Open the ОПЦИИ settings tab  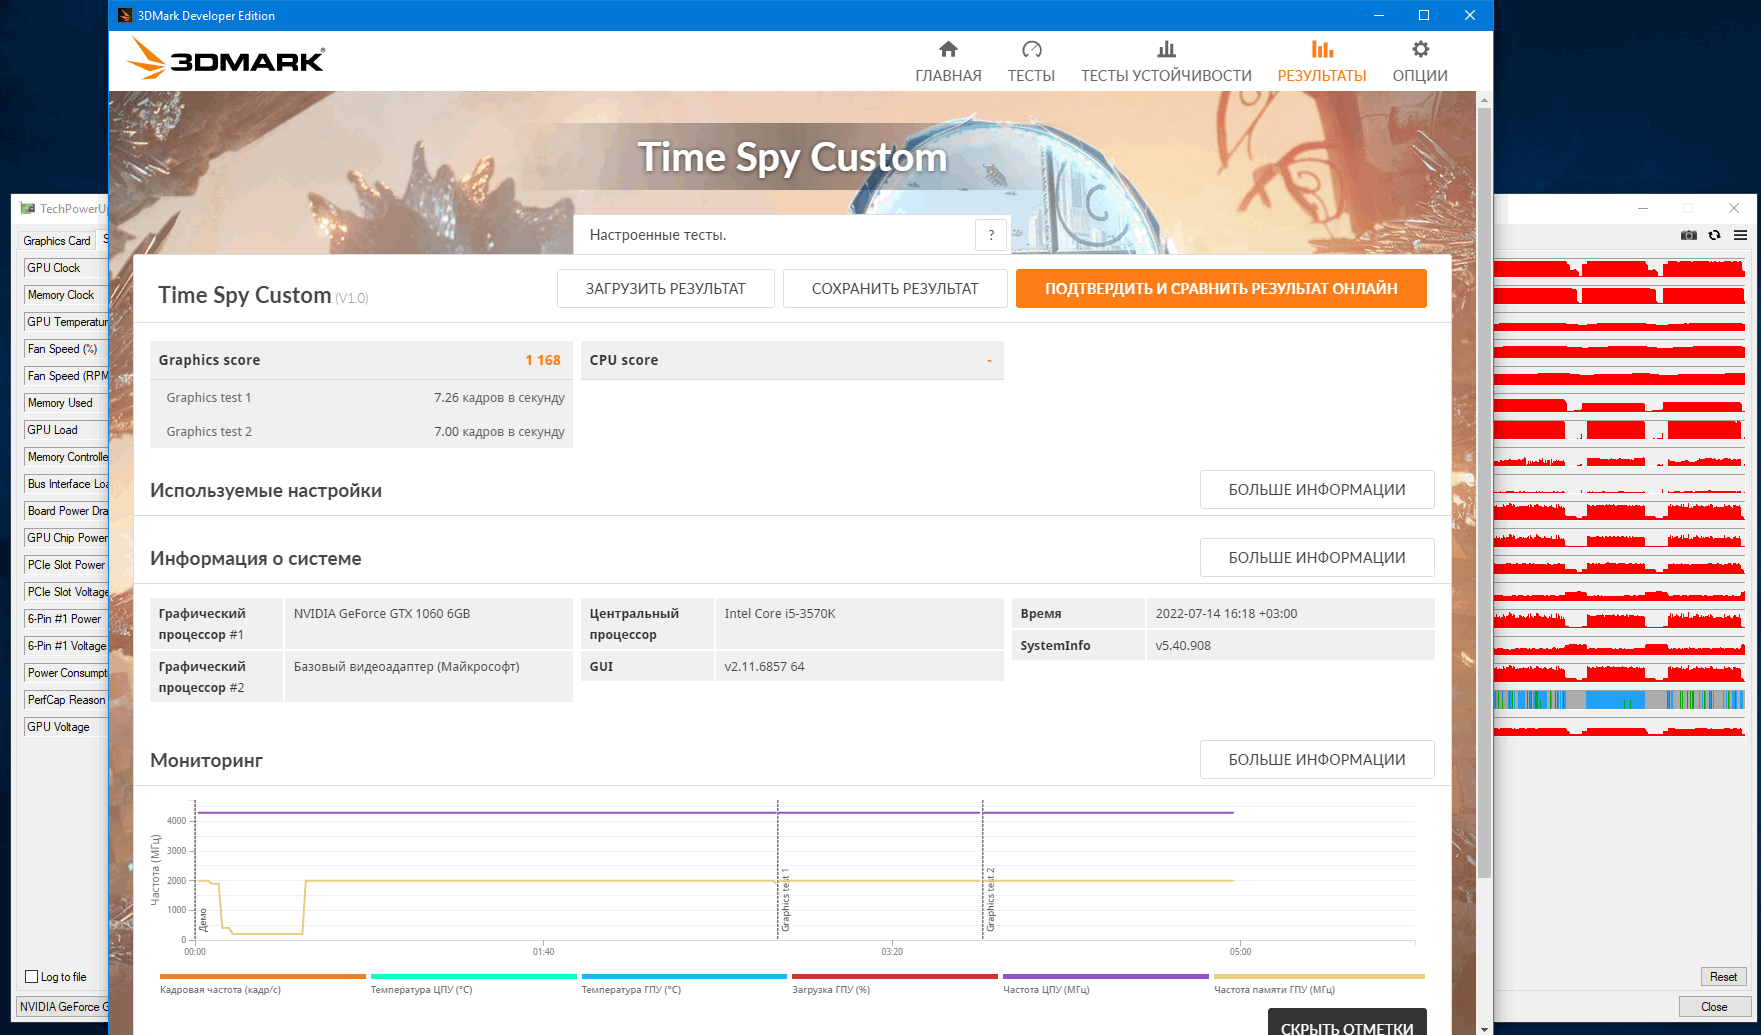[1420, 62]
